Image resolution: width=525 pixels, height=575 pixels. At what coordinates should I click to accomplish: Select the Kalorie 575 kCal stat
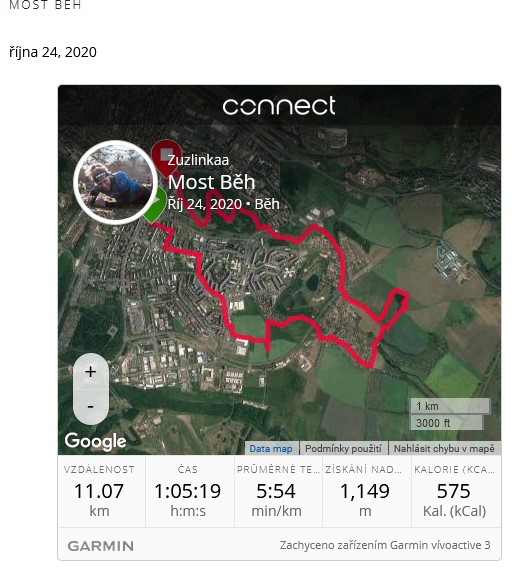coord(456,491)
